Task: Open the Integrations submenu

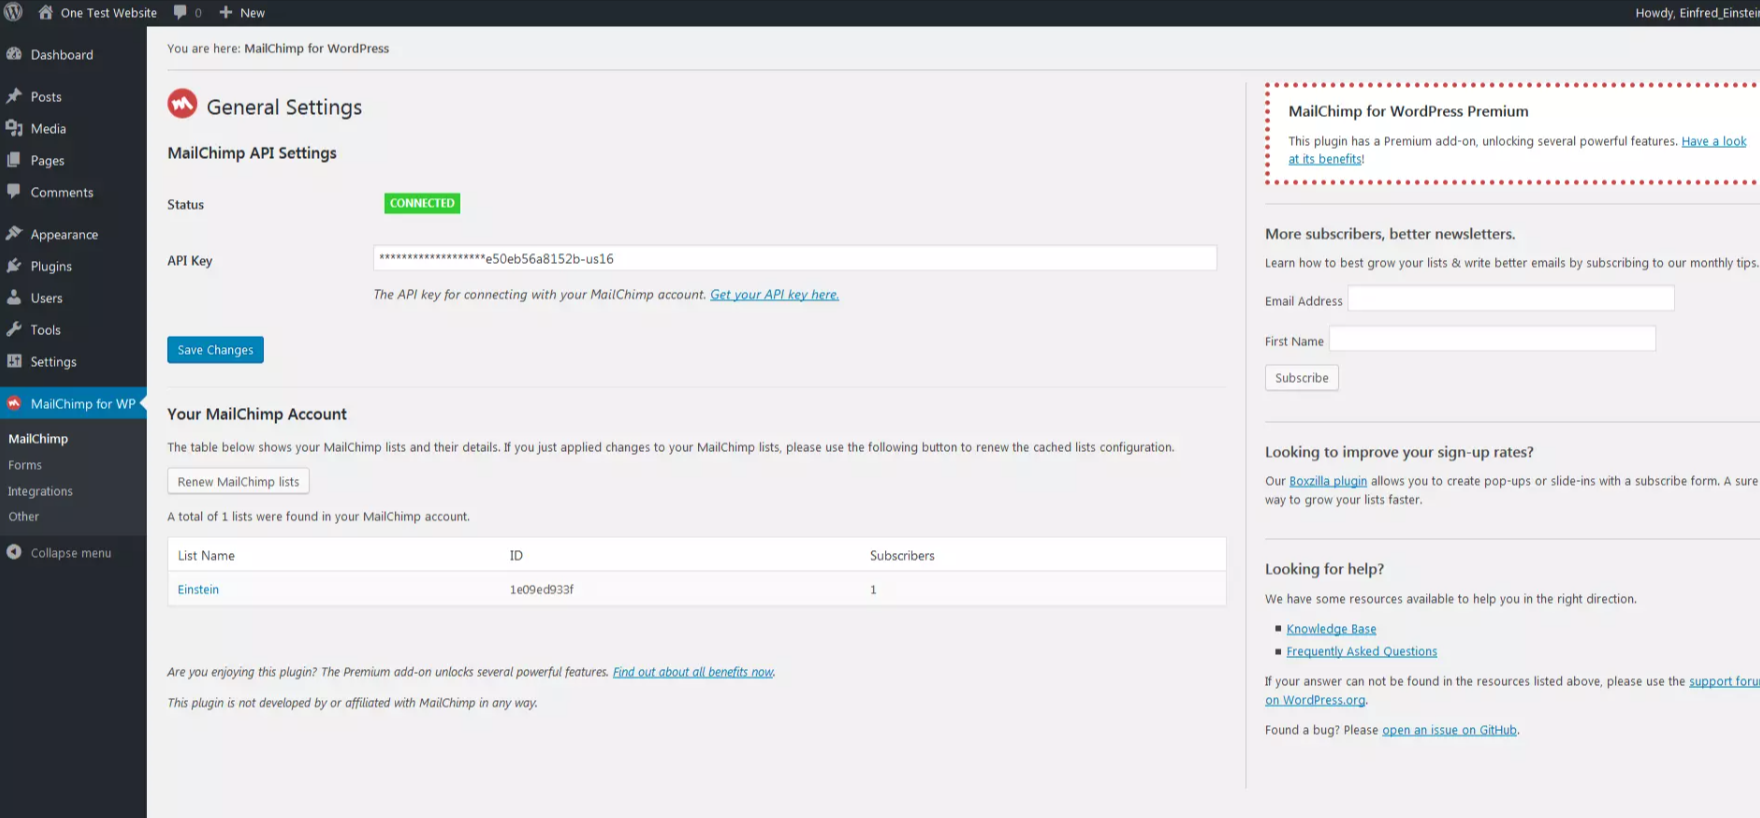Action: [40, 491]
